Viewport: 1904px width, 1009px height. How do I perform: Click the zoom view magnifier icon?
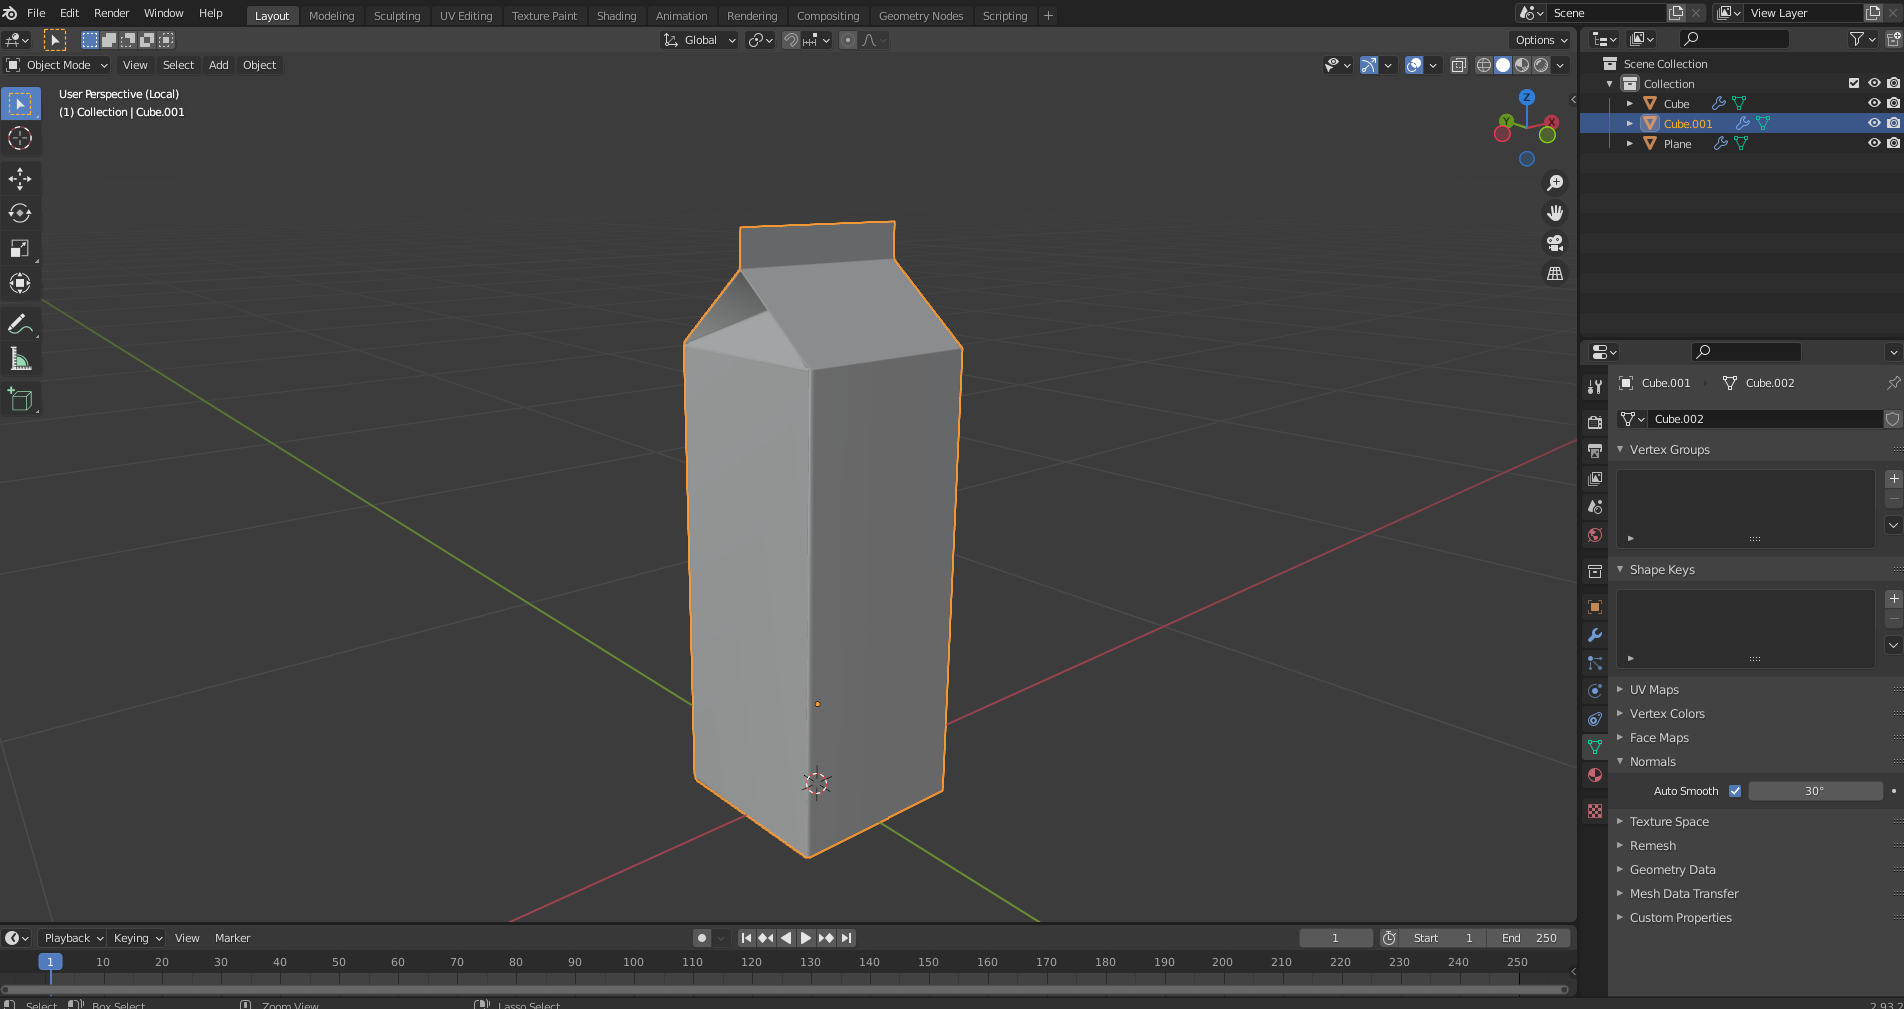point(1555,183)
